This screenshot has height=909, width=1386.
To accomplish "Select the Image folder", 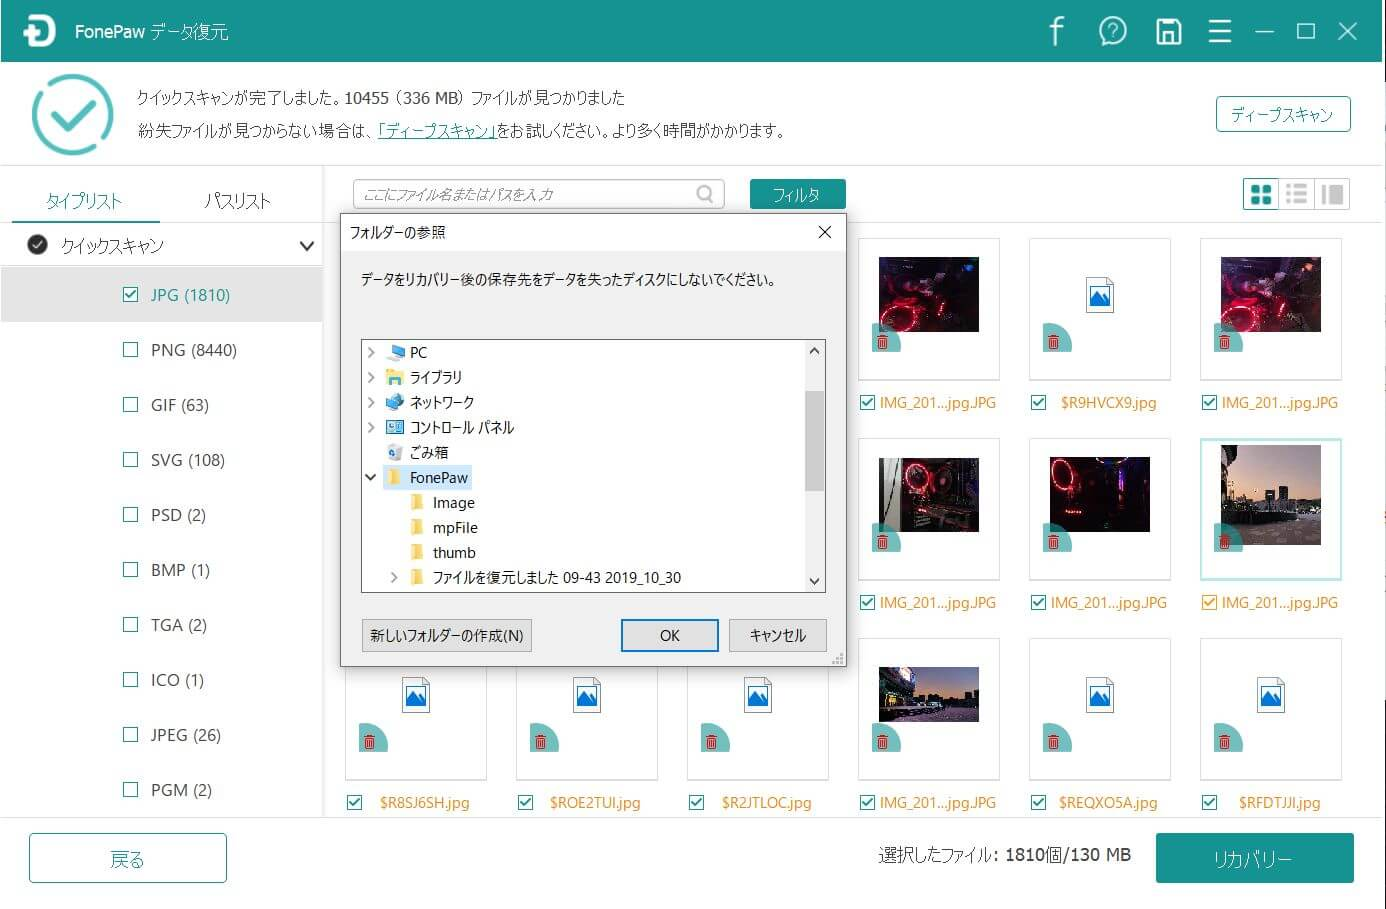I will (x=442, y=502).
